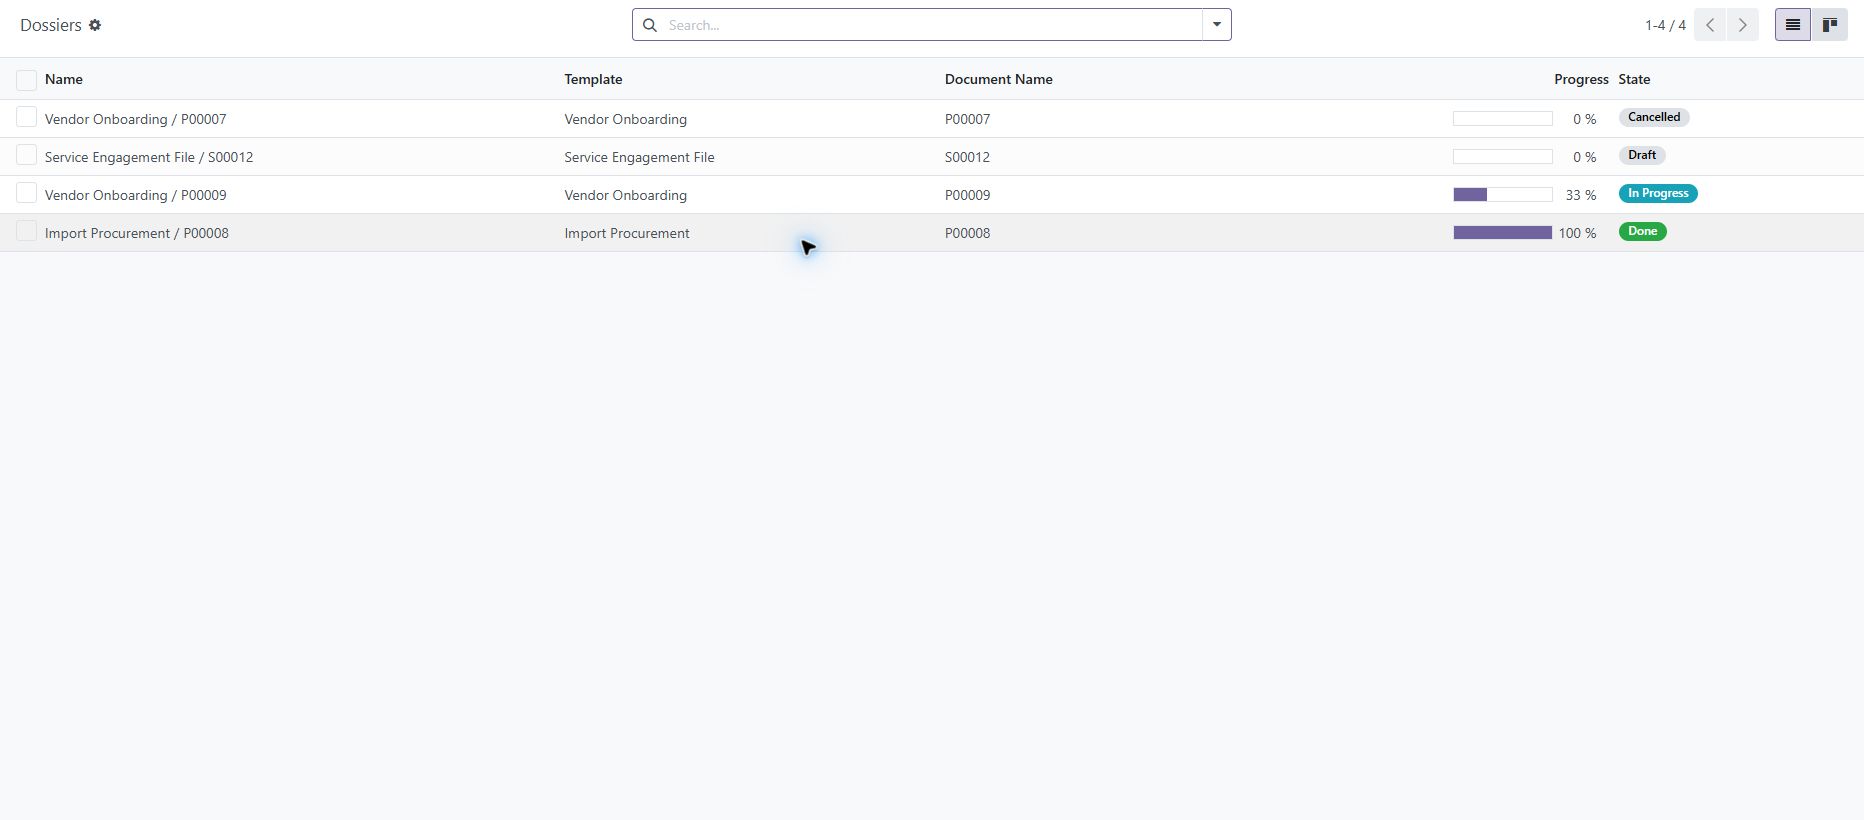Open Vendor Onboarding / P00007 record
The image size is (1864, 820).
(136, 119)
